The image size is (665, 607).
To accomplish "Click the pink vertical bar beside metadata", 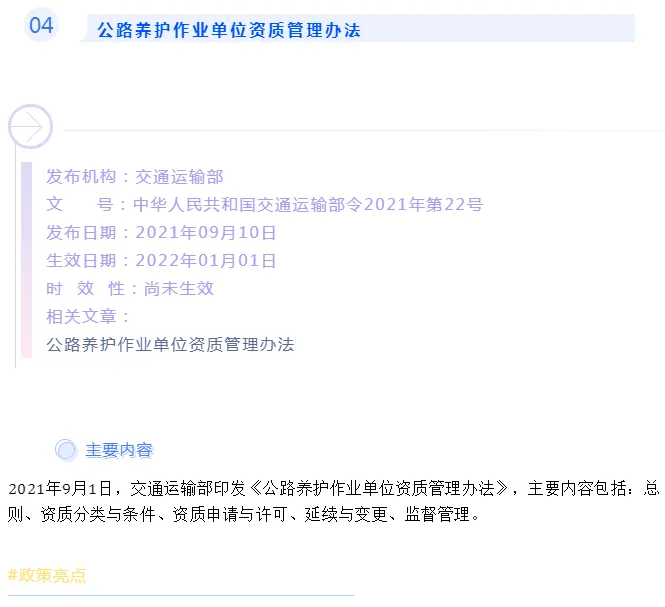I will pyautogui.click(x=26, y=260).
